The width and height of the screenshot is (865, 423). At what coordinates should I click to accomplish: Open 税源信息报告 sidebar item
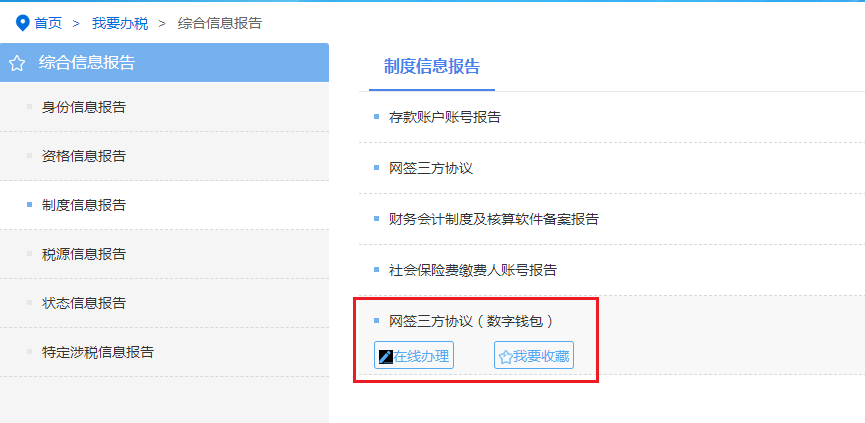click(164, 254)
